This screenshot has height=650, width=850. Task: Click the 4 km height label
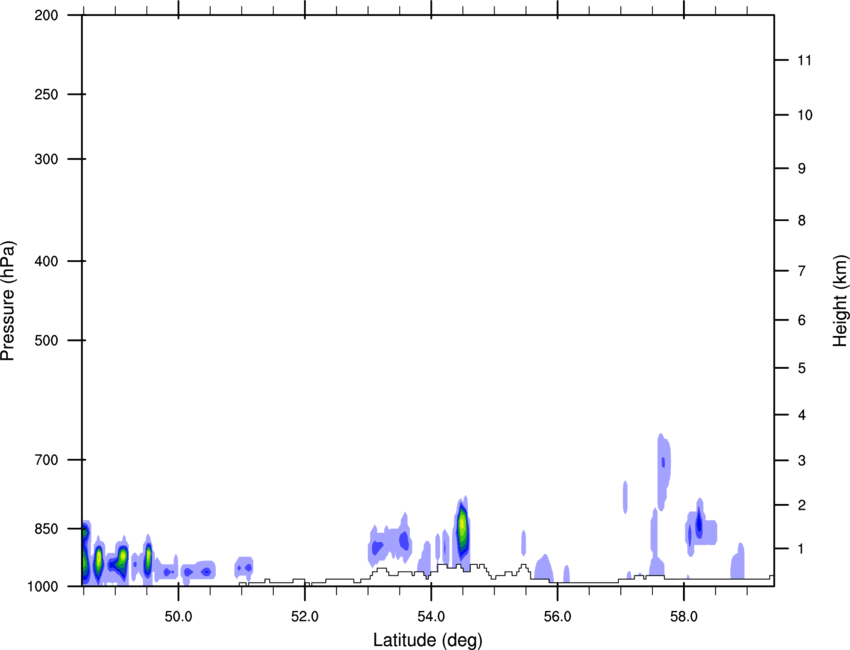pyautogui.click(x=802, y=415)
